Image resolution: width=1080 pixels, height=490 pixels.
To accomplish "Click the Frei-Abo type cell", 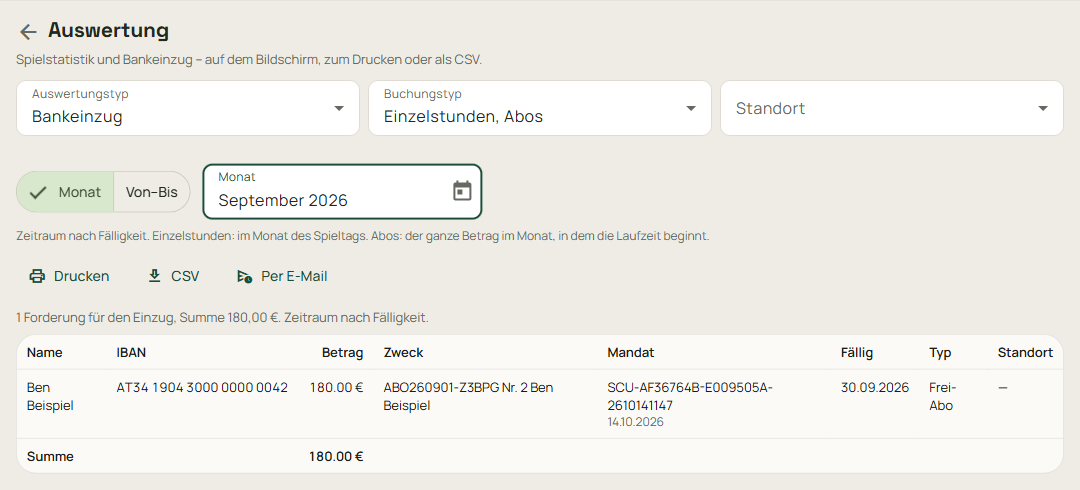I will (x=941, y=396).
